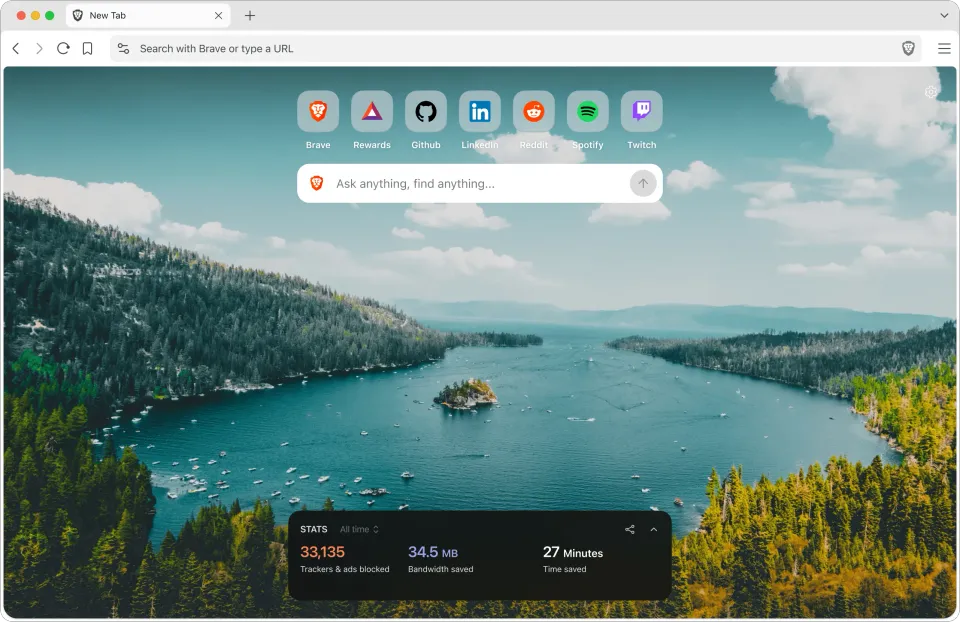This screenshot has width=960, height=622.
Task: Bookmark this page using the bookmark icon
Action: pyautogui.click(x=88, y=48)
